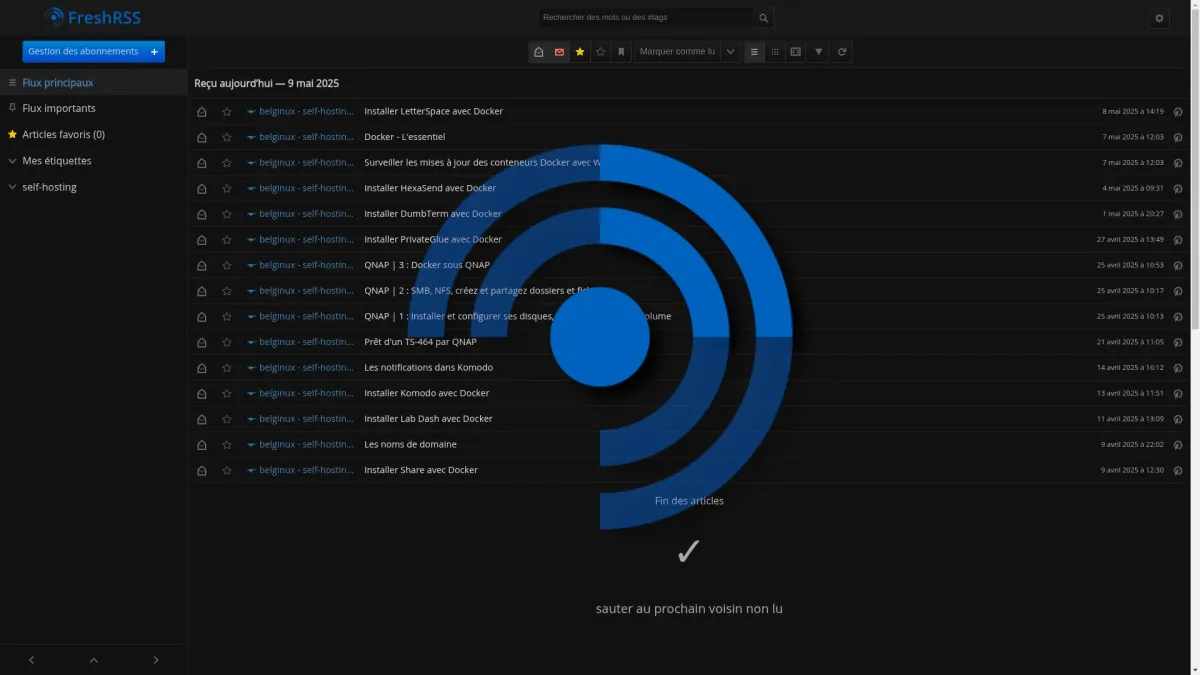
Task: Star 'Installer HexaSend avec Docker'
Action: 227,189
